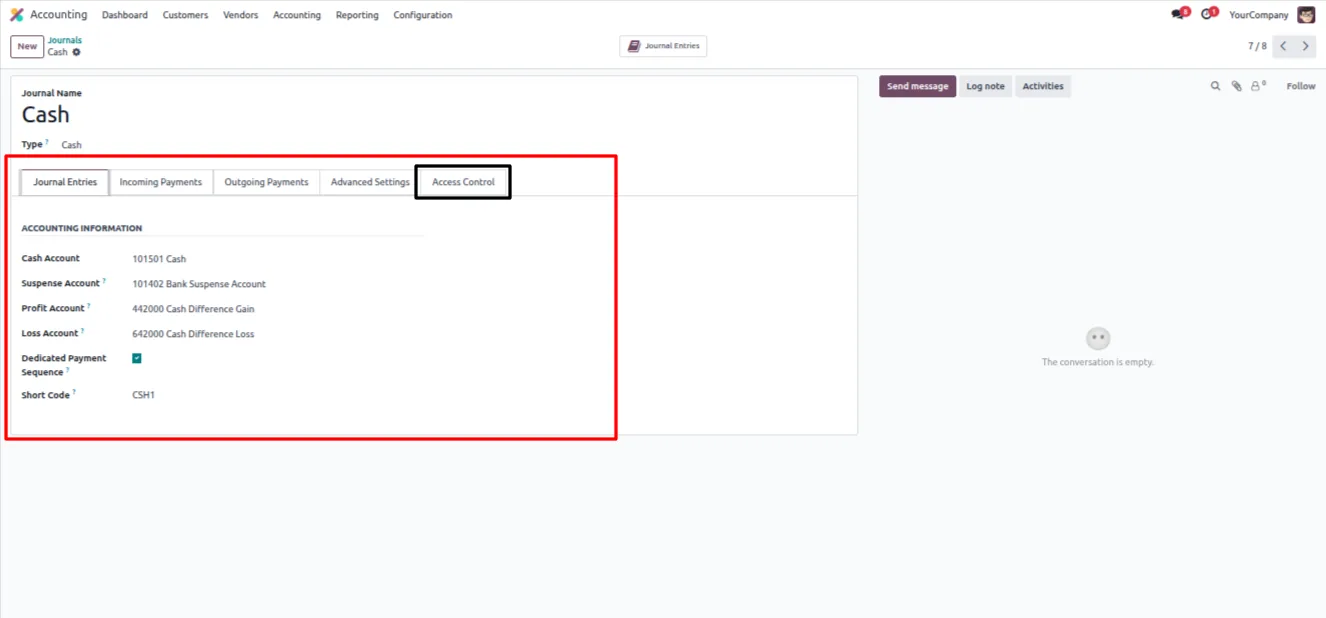Toggle Dedicated Payment Sequence checkbox

coord(137,358)
